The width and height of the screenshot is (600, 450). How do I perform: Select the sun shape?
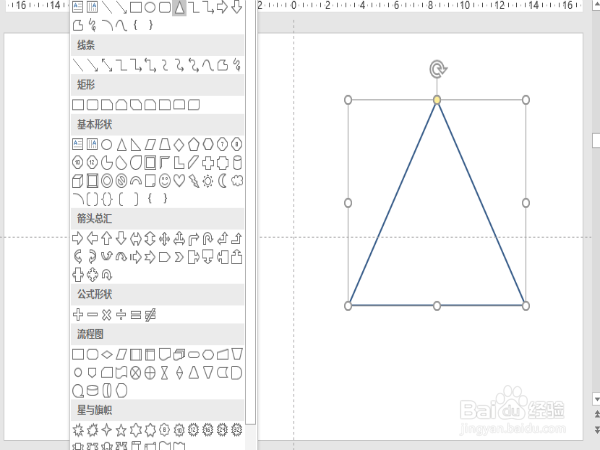208,181
